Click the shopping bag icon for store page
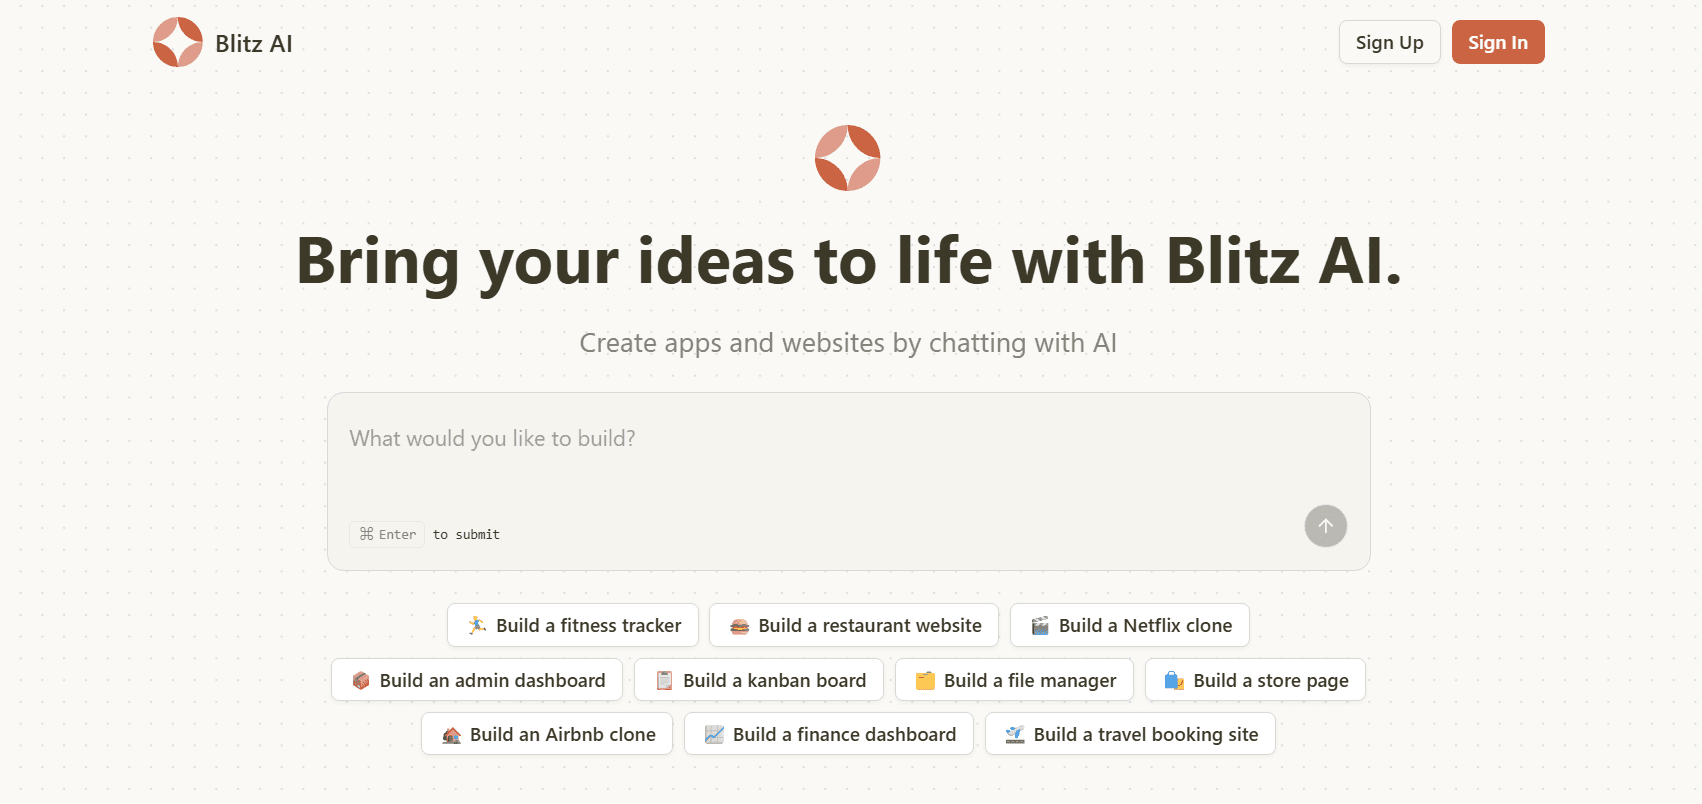This screenshot has height=804, width=1702. click(x=1174, y=681)
